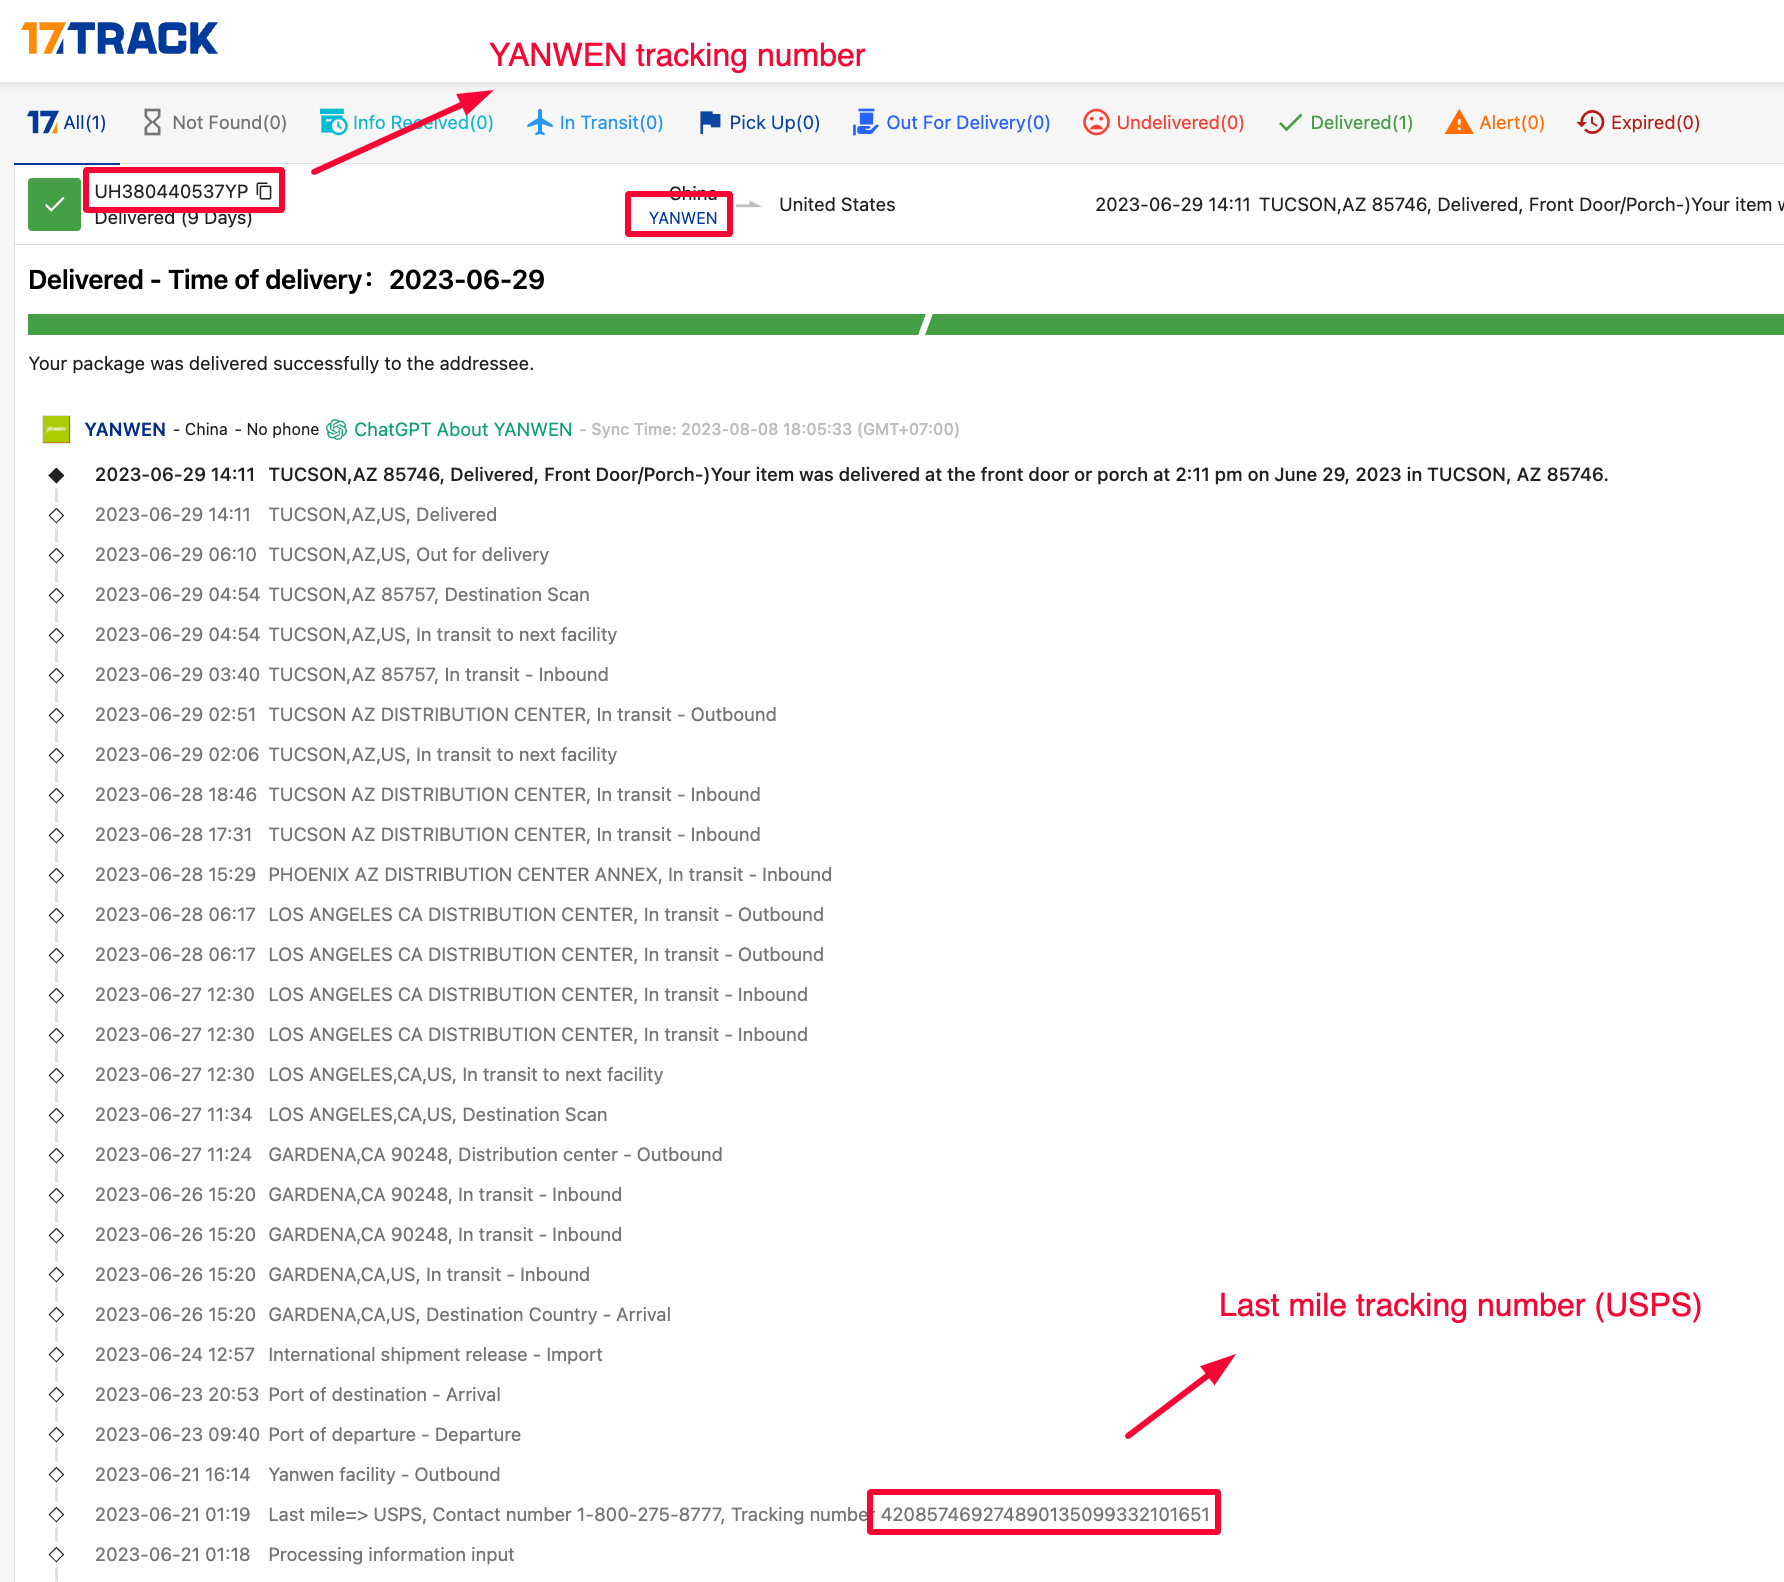Open the Alert(0) tab
Viewport: 1784px width, 1582px height.
(1495, 123)
